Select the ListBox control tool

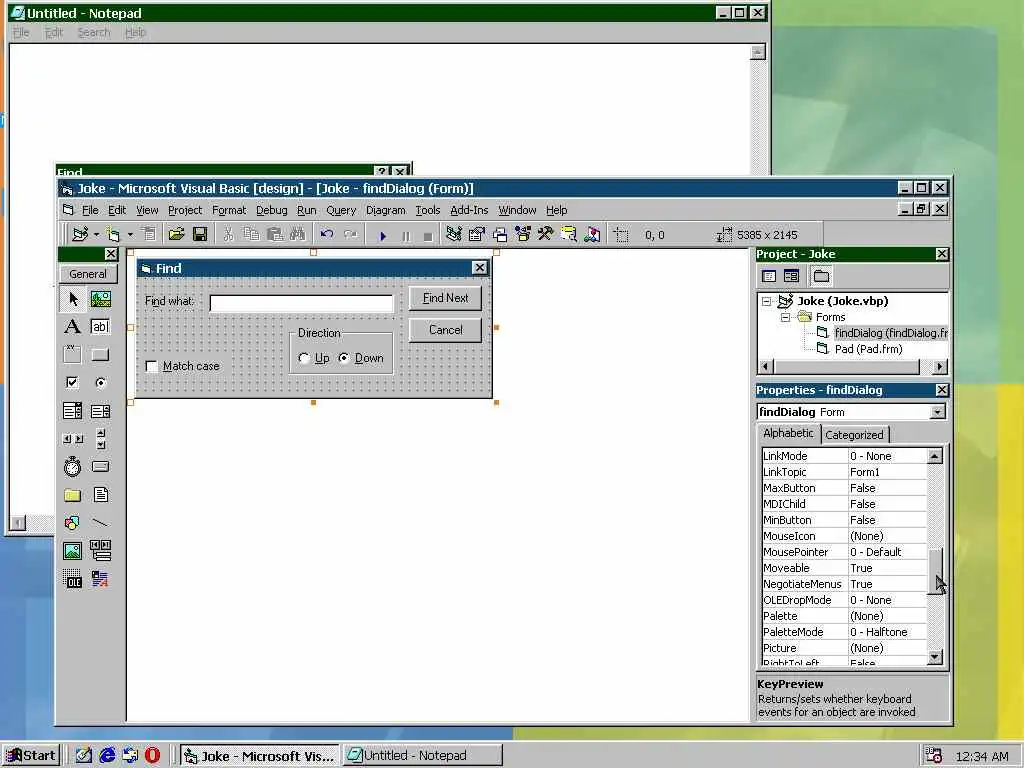[101, 411]
